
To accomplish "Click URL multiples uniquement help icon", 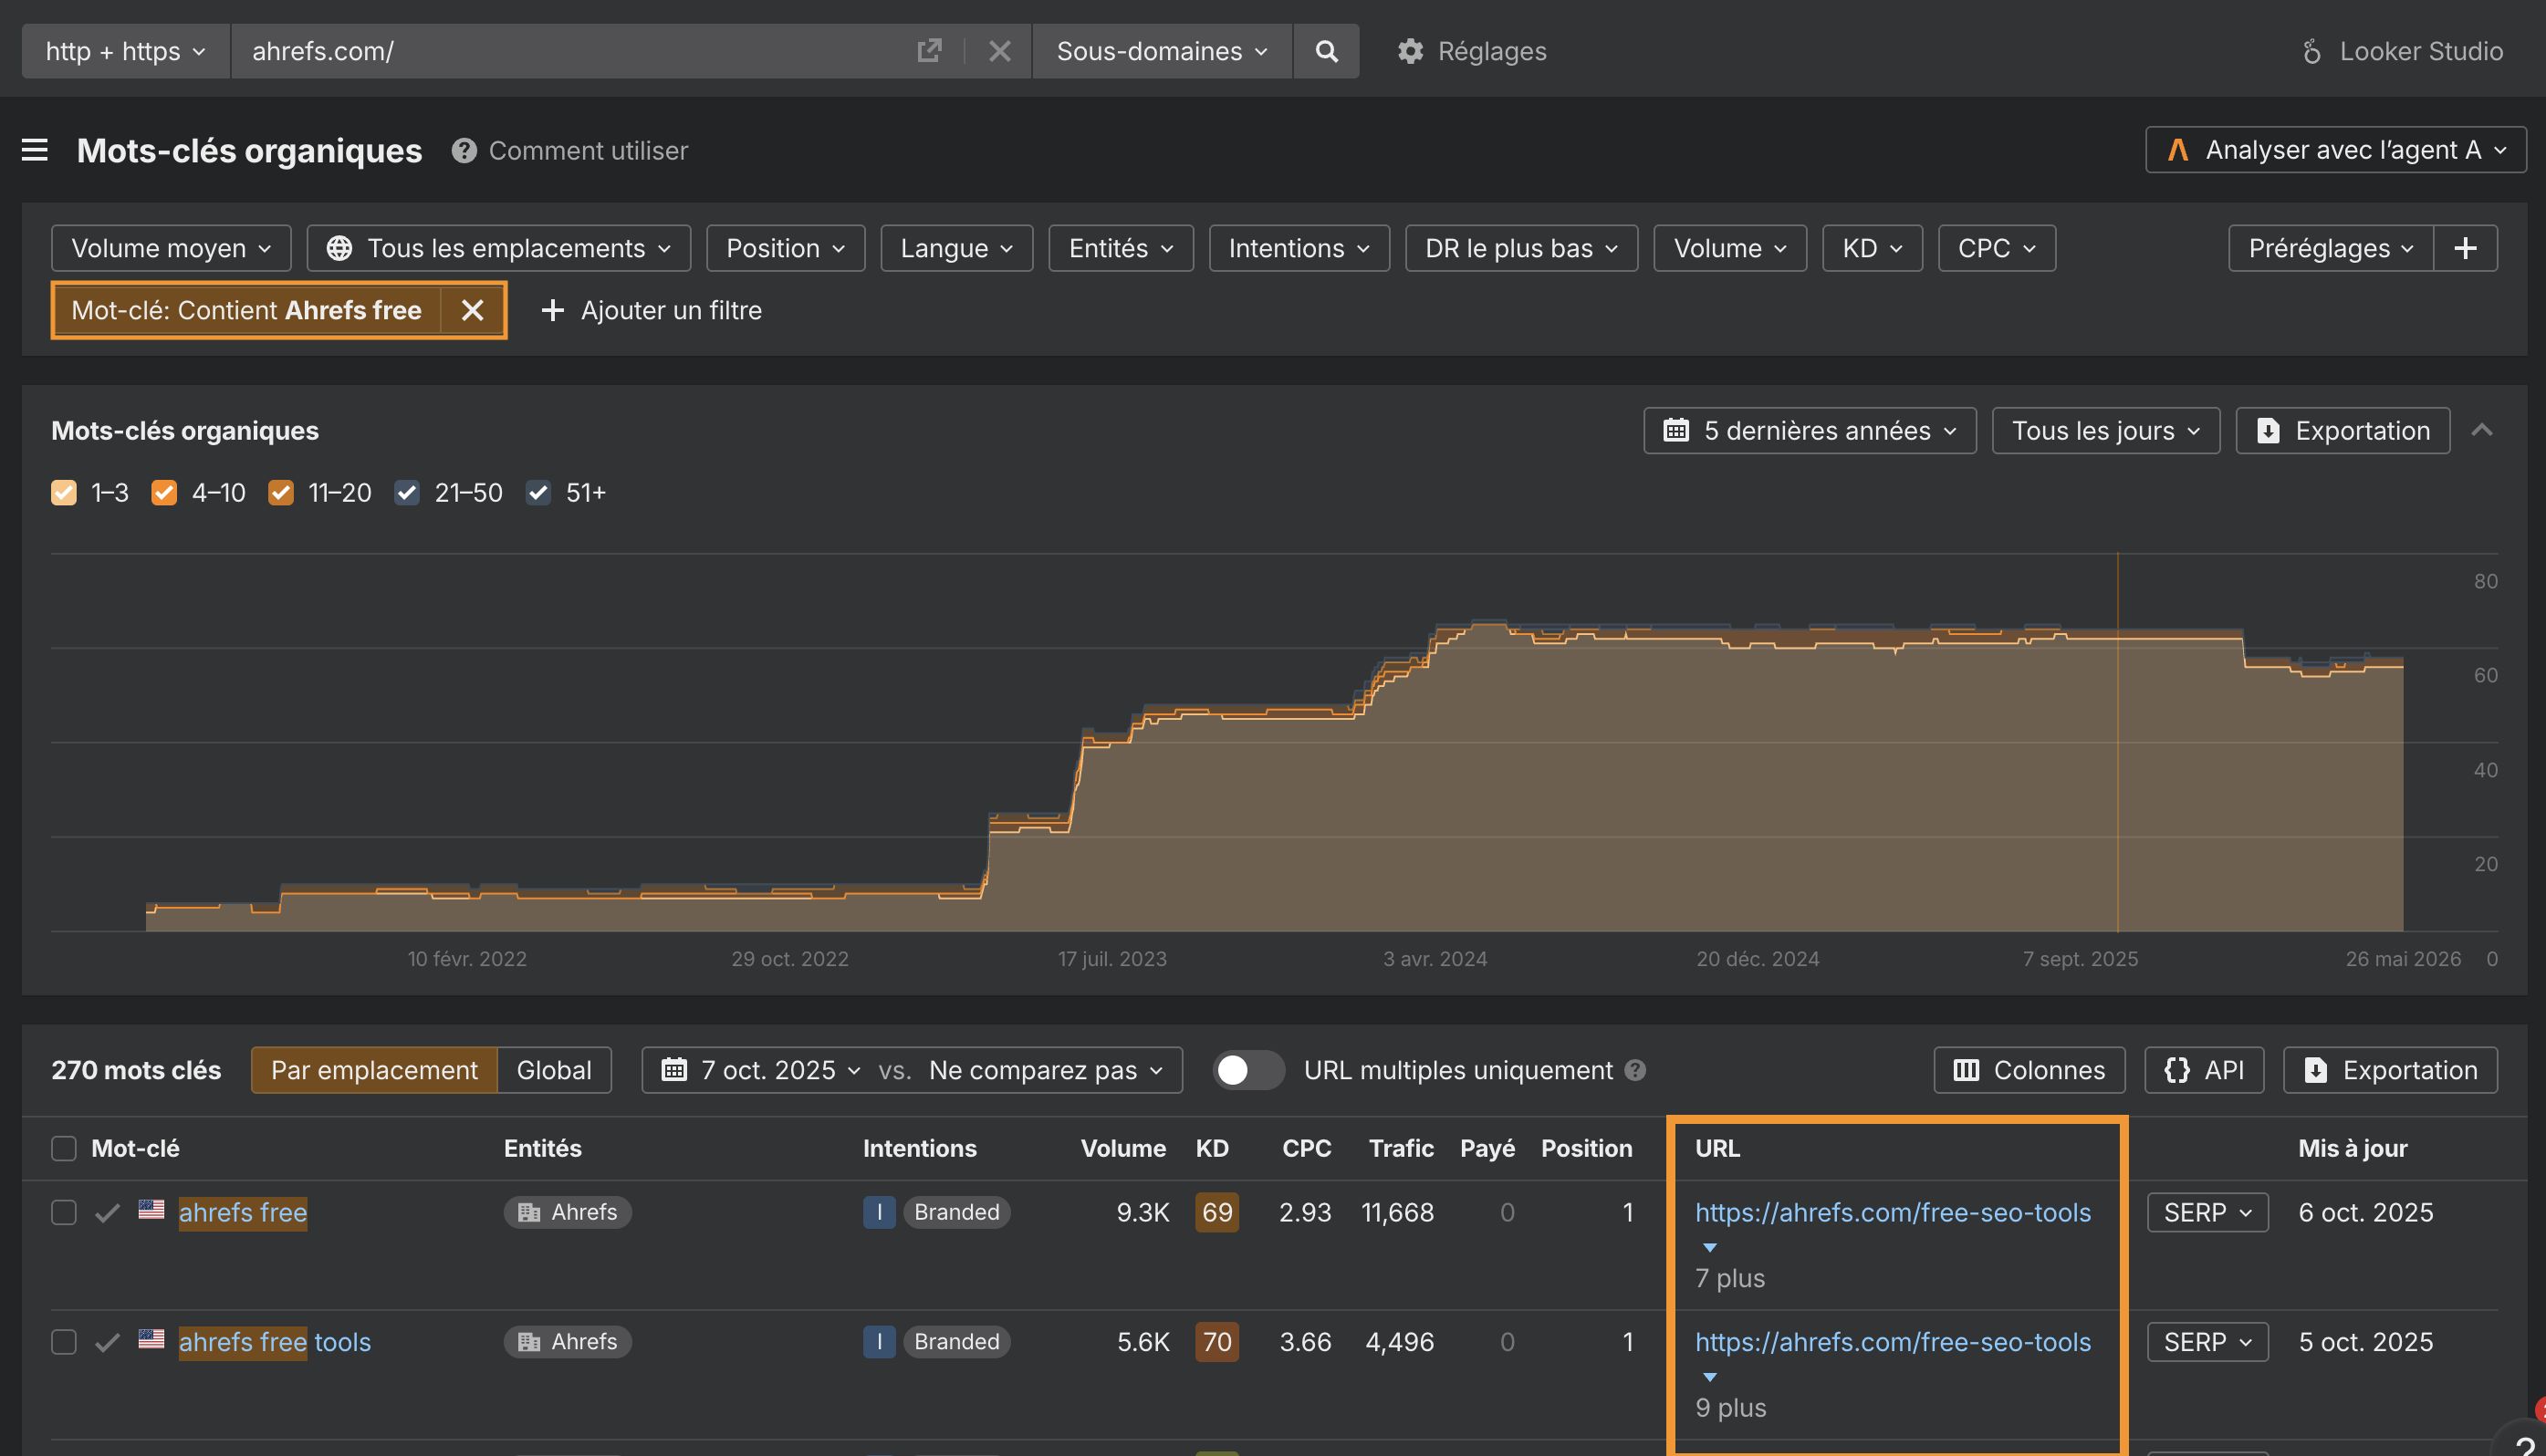I will pyautogui.click(x=1635, y=1070).
